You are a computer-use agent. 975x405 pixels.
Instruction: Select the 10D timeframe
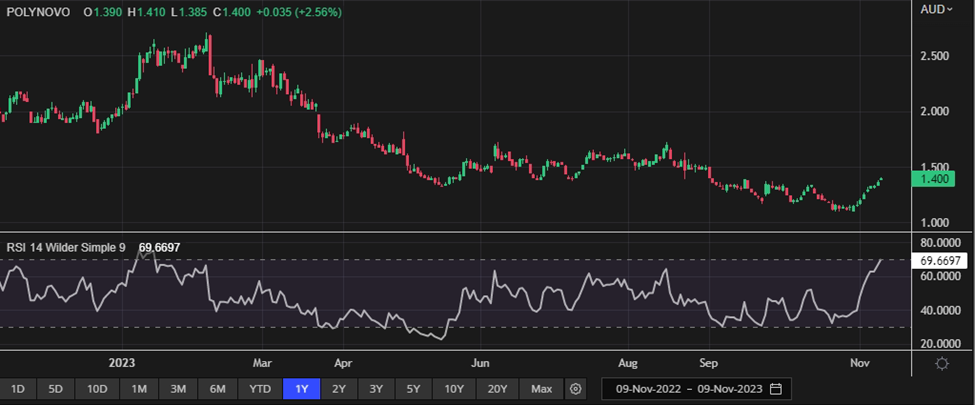[97, 389]
